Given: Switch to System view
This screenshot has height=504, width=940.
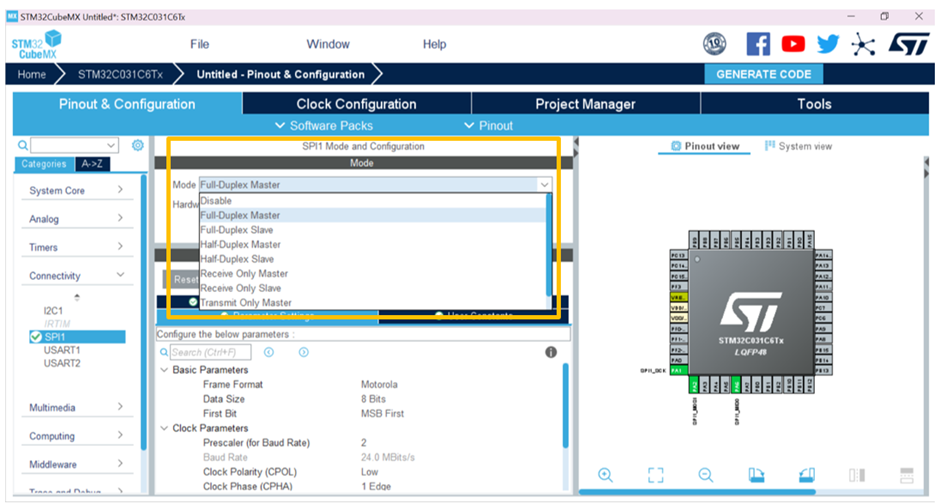Looking at the screenshot, I should point(799,146).
